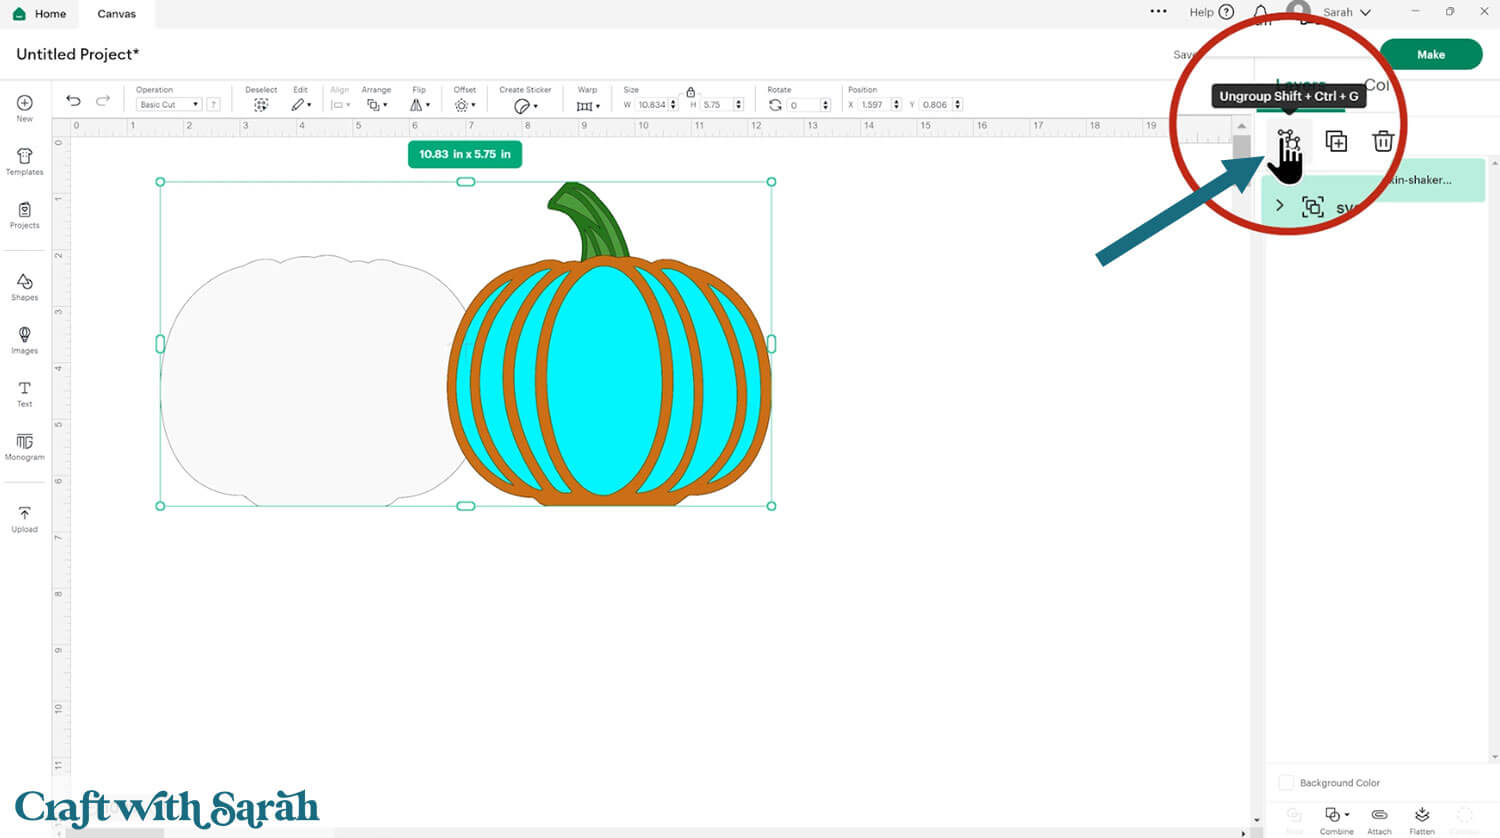Open the Templates panel
This screenshot has height=838, width=1500.
click(x=25, y=162)
